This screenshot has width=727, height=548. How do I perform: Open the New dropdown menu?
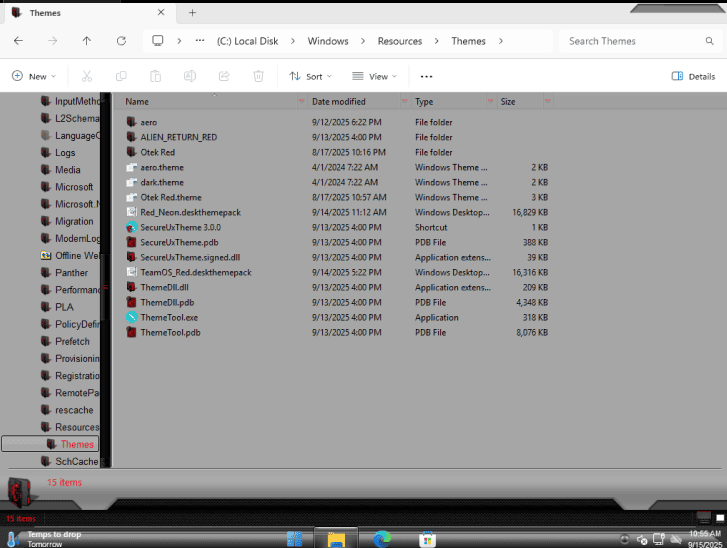coord(34,76)
